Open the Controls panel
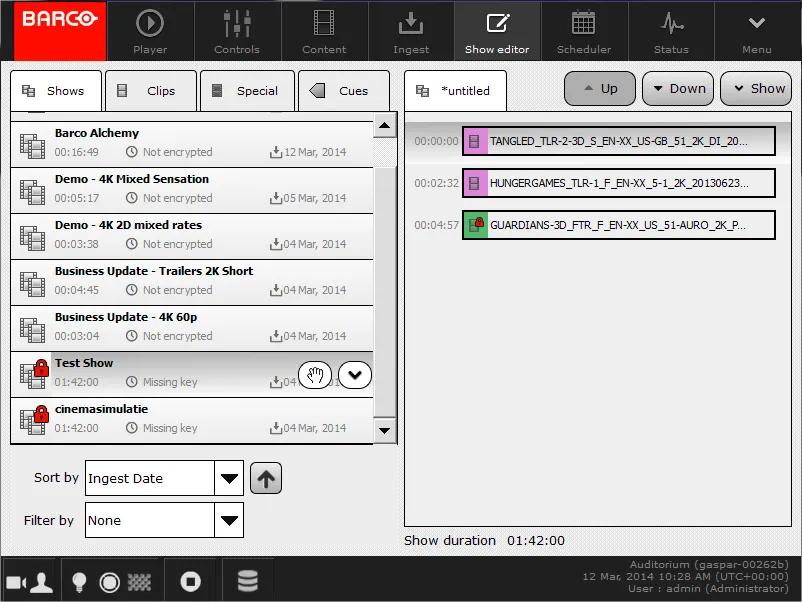Screen dimensions: 802x602 click(237, 31)
